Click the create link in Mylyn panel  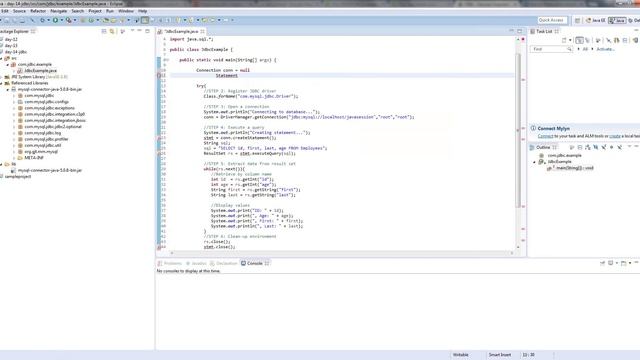(x=615, y=136)
